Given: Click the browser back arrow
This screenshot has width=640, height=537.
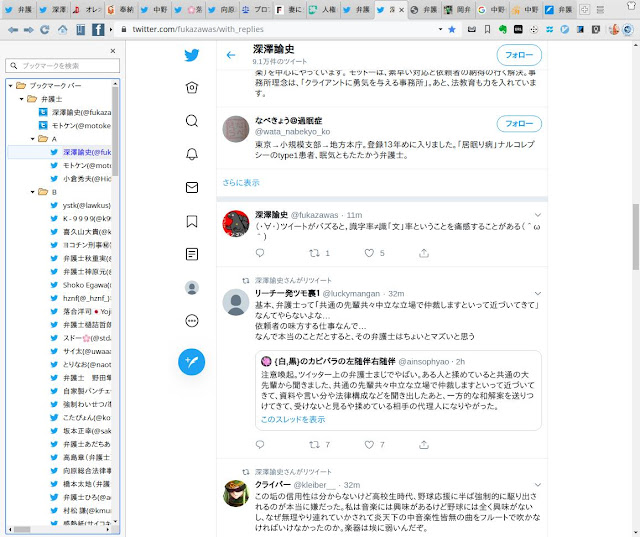Looking at the screenshot, I should pyautogui.click(x=13, y=29).
